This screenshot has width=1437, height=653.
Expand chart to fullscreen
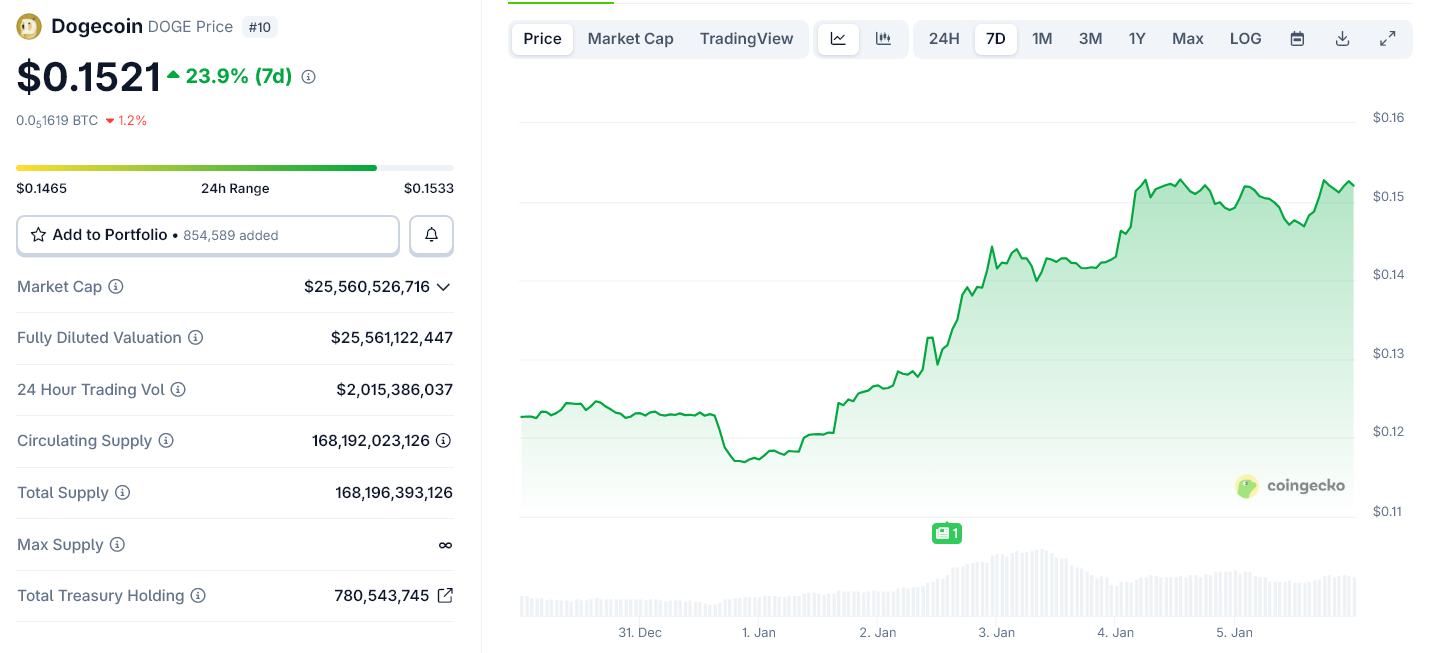[x=1388, y=38]
